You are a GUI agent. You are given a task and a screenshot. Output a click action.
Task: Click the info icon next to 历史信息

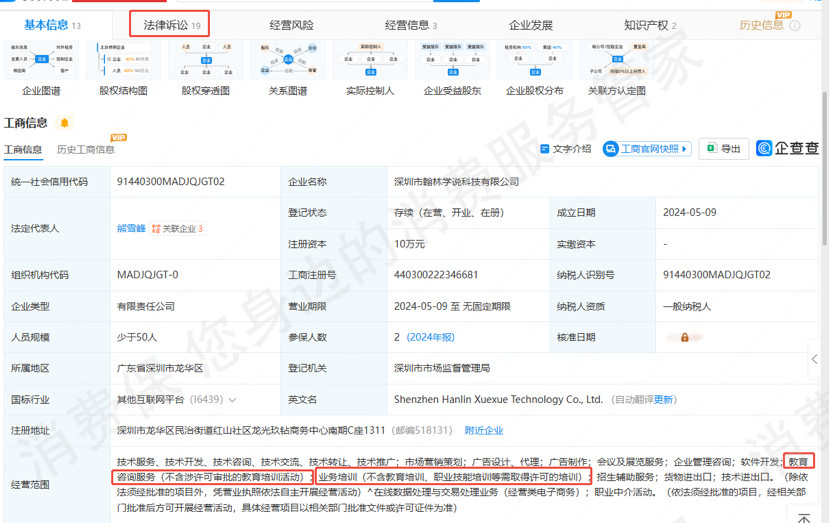pos(795,25)
